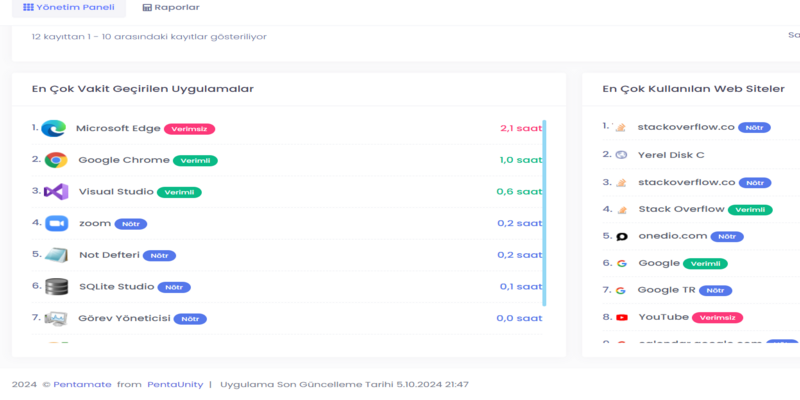Click the Visual Studio app icon
Image resolution: width=800 pixels, height=400 pixels.
click(56, 191)
